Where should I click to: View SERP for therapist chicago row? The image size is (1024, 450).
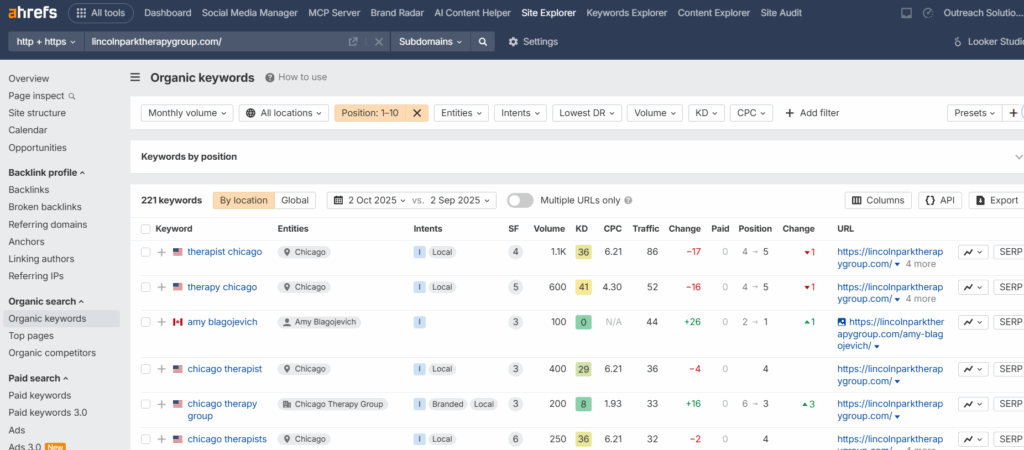[1009, 252]
